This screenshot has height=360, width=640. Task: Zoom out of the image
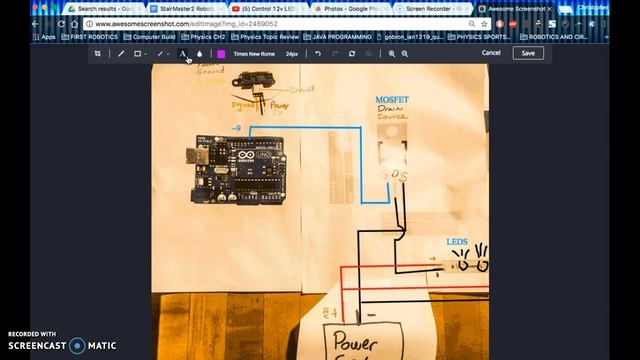tap(405, 53)
